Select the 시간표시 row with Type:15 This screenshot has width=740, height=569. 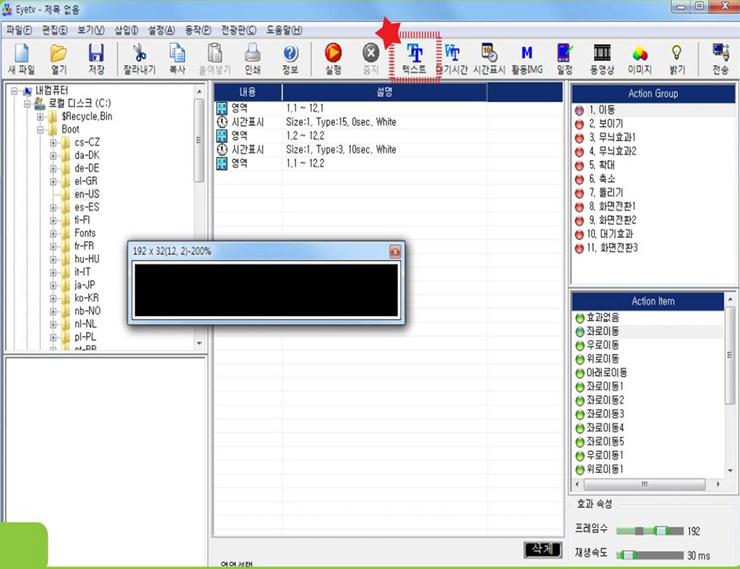click(388, 122)
